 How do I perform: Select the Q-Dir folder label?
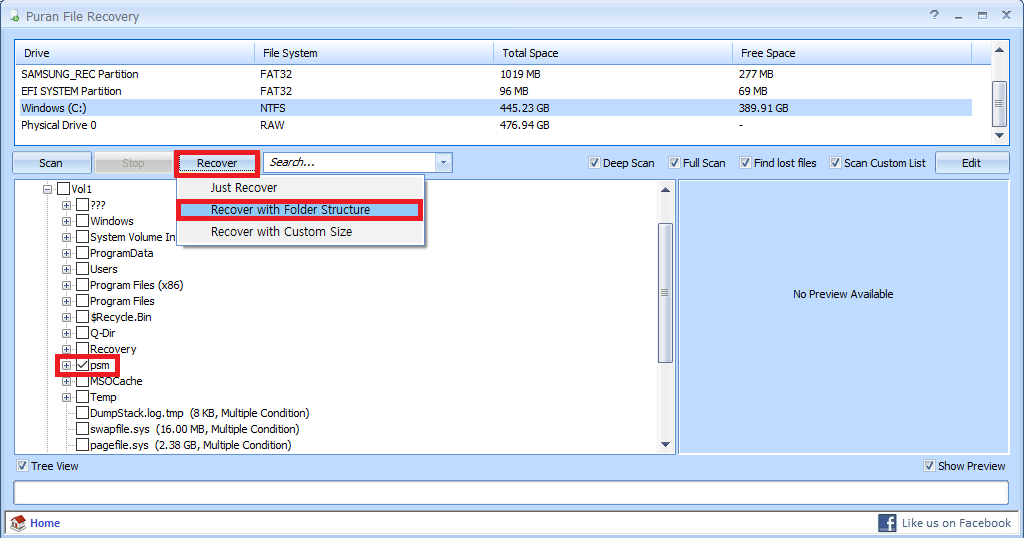(103, 333)
